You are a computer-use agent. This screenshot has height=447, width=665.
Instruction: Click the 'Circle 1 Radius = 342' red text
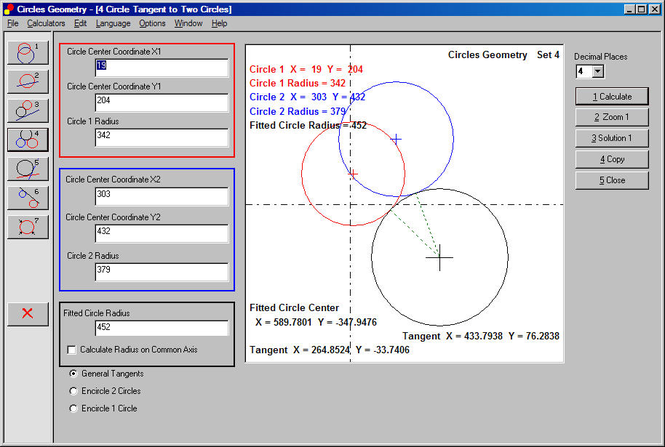(298, 83)
